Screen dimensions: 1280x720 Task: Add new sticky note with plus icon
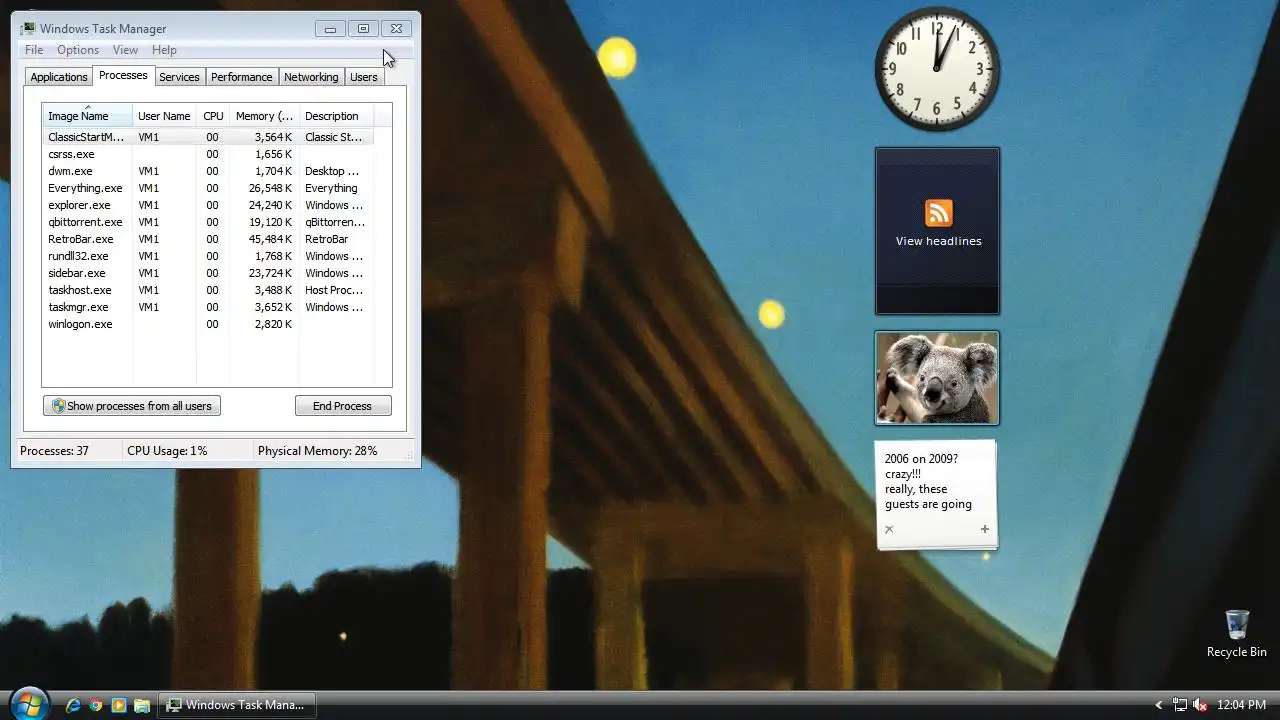tap(984, 529)
